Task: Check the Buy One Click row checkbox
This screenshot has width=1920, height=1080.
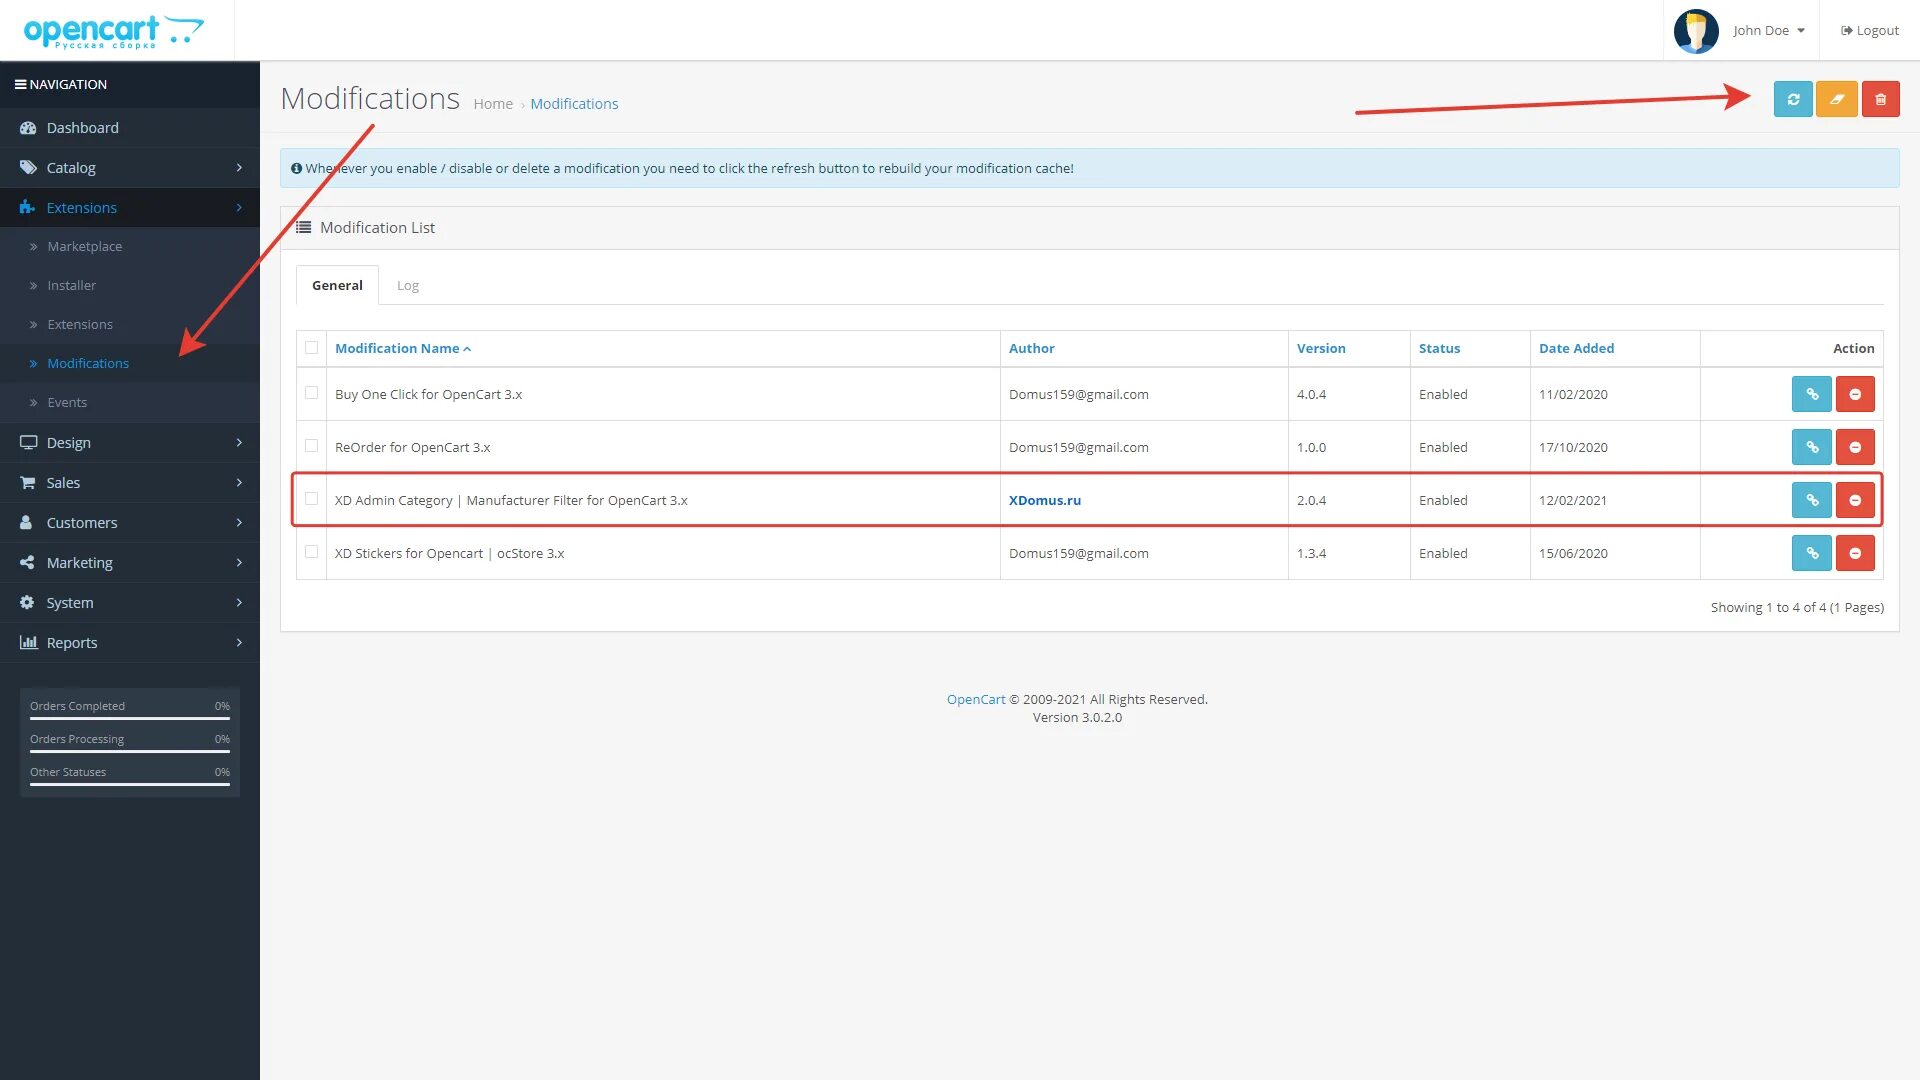Action: pos(312,393)
